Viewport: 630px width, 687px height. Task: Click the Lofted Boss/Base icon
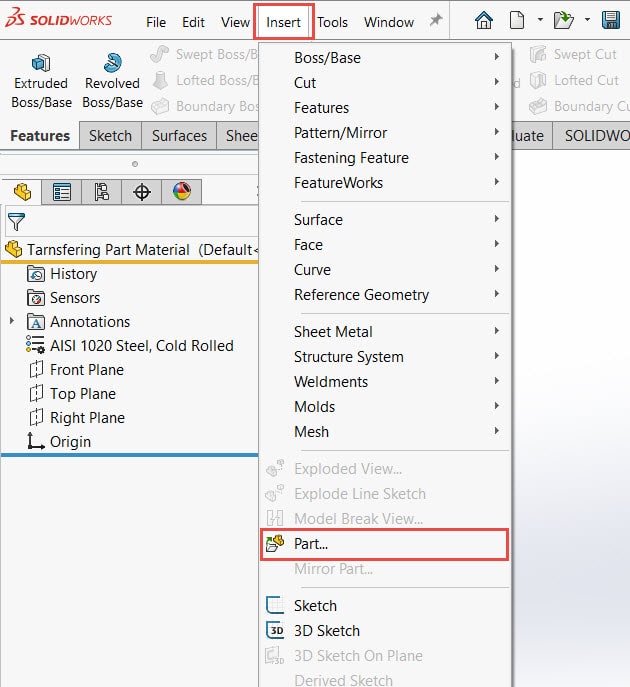click(x=160, y=81)
